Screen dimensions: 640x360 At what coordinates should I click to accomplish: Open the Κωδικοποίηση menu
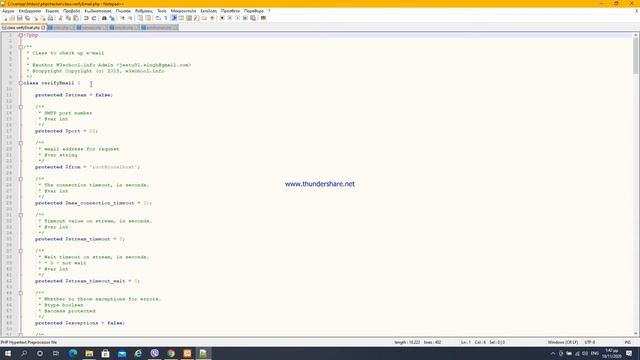98,11
